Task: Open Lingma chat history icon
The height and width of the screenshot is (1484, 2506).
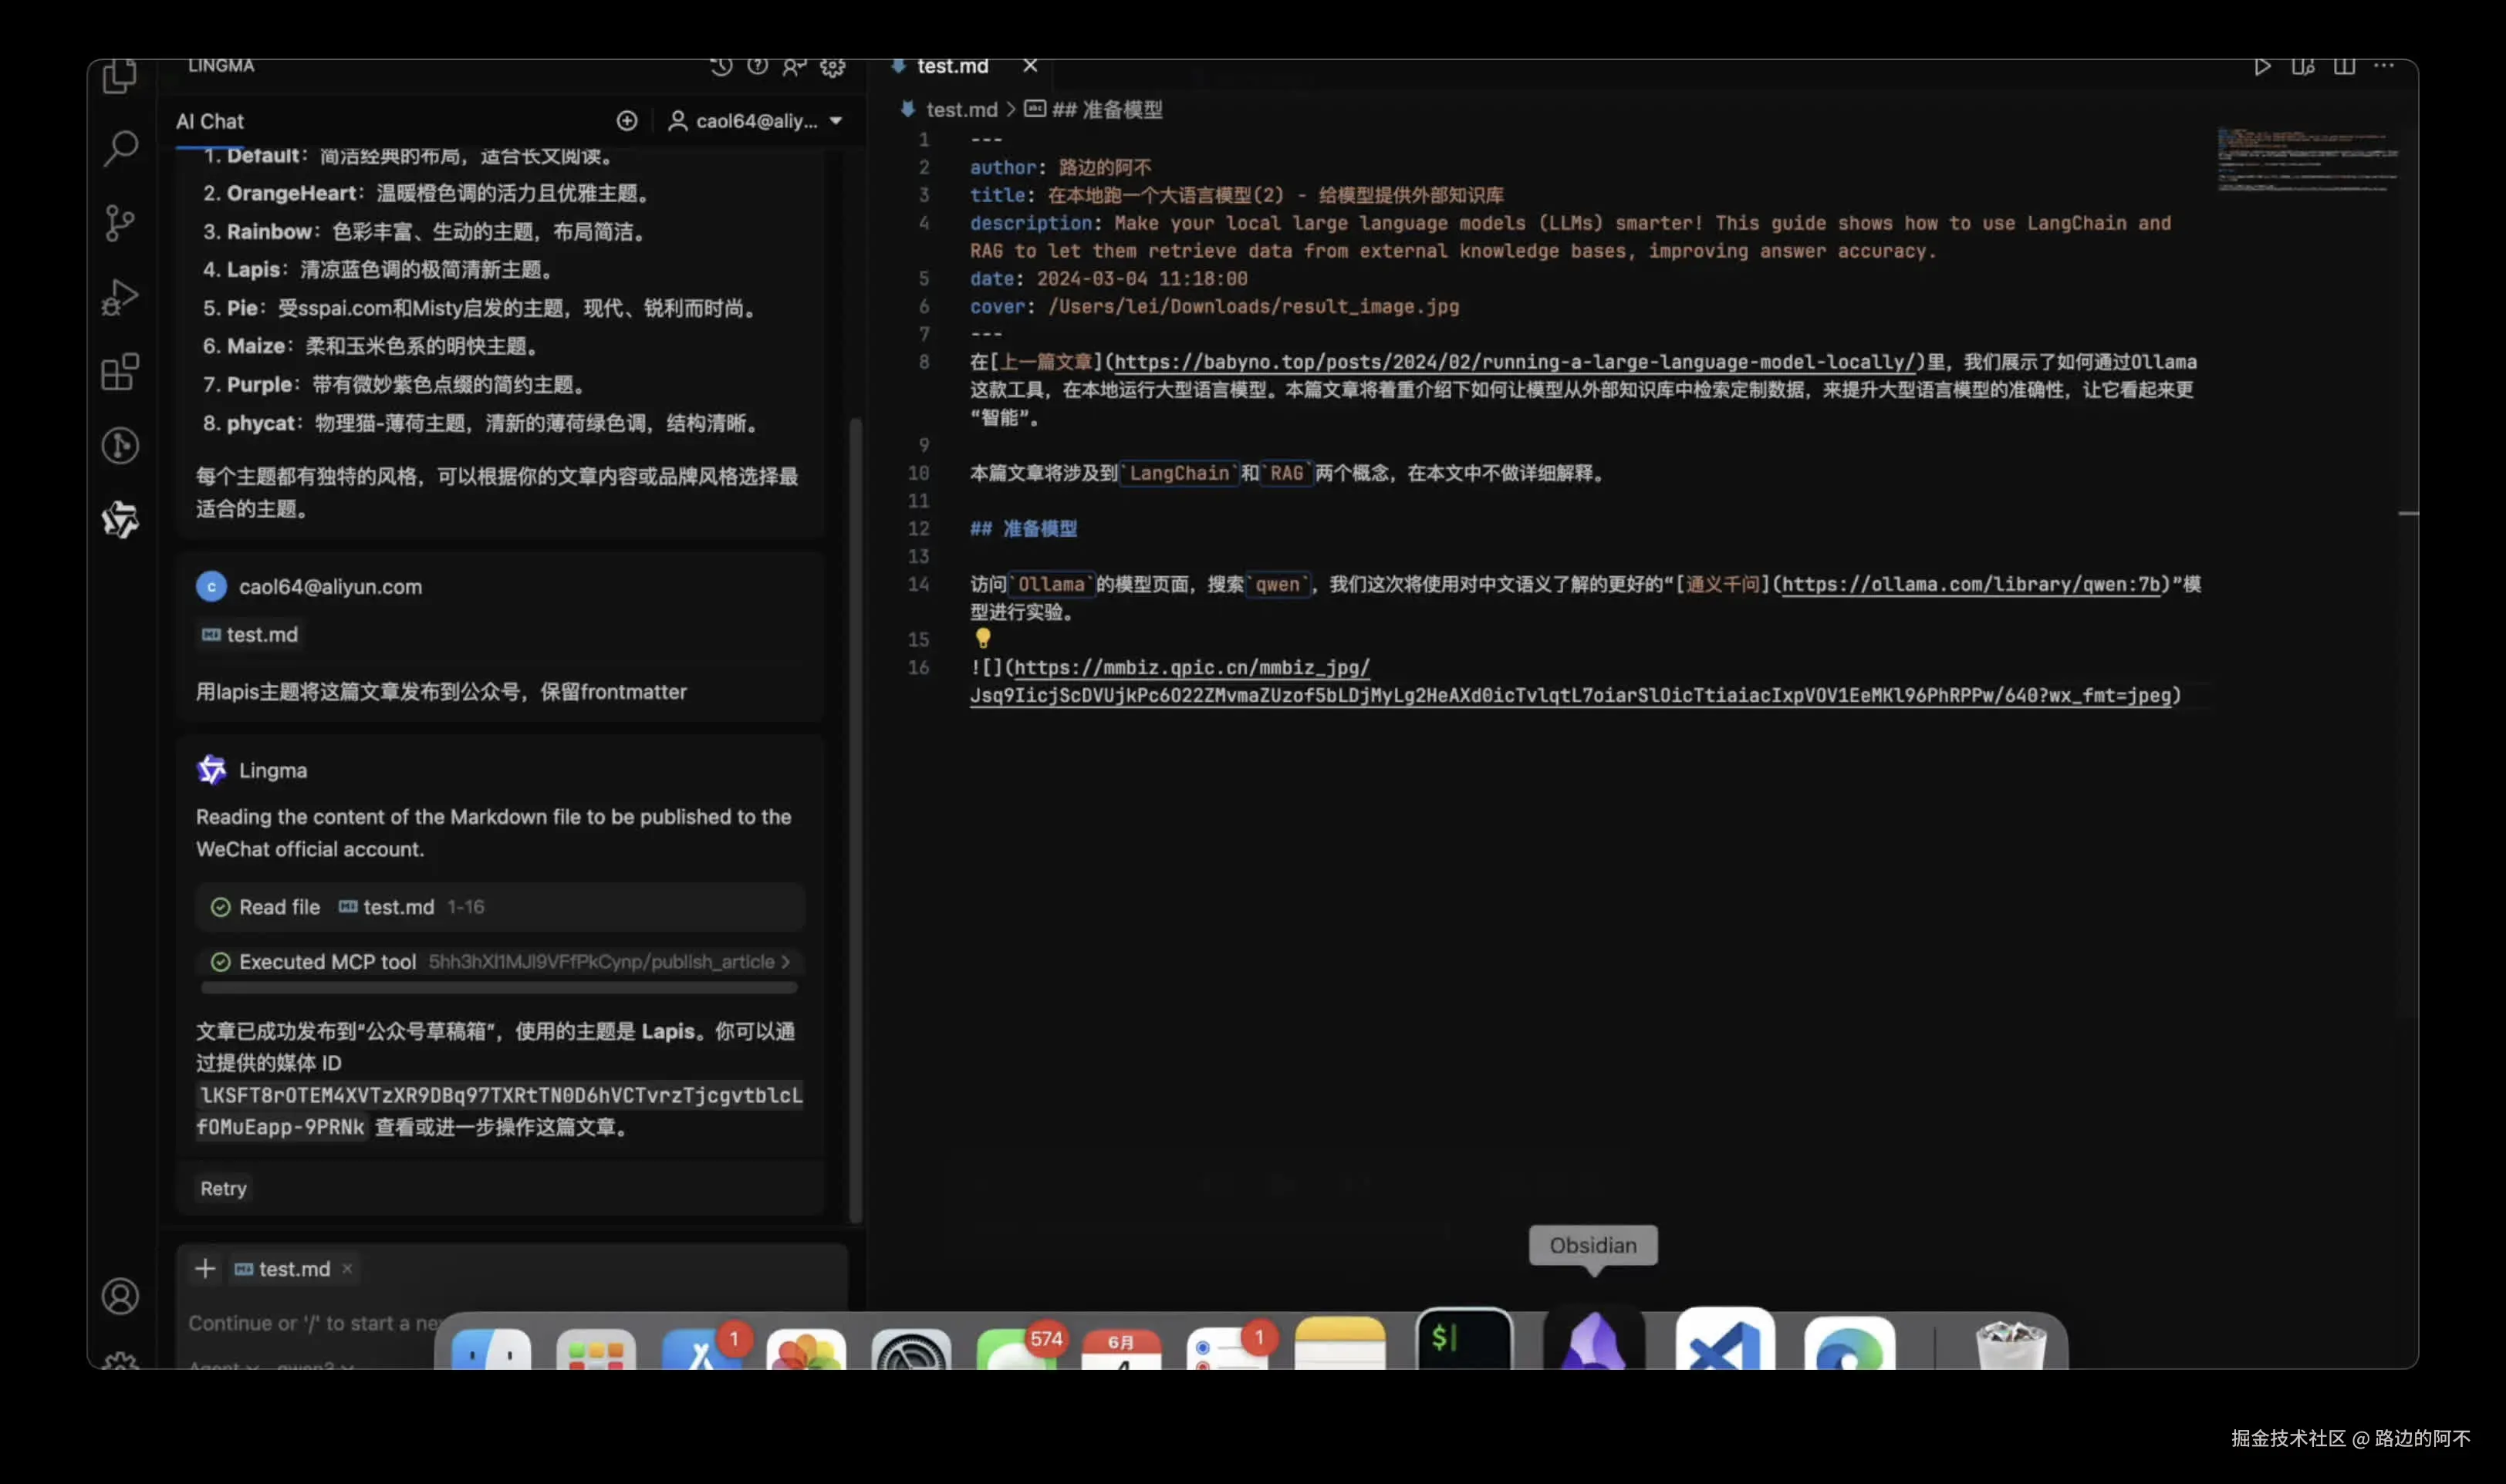Action: pyautogui.click(x=720, y=66)
